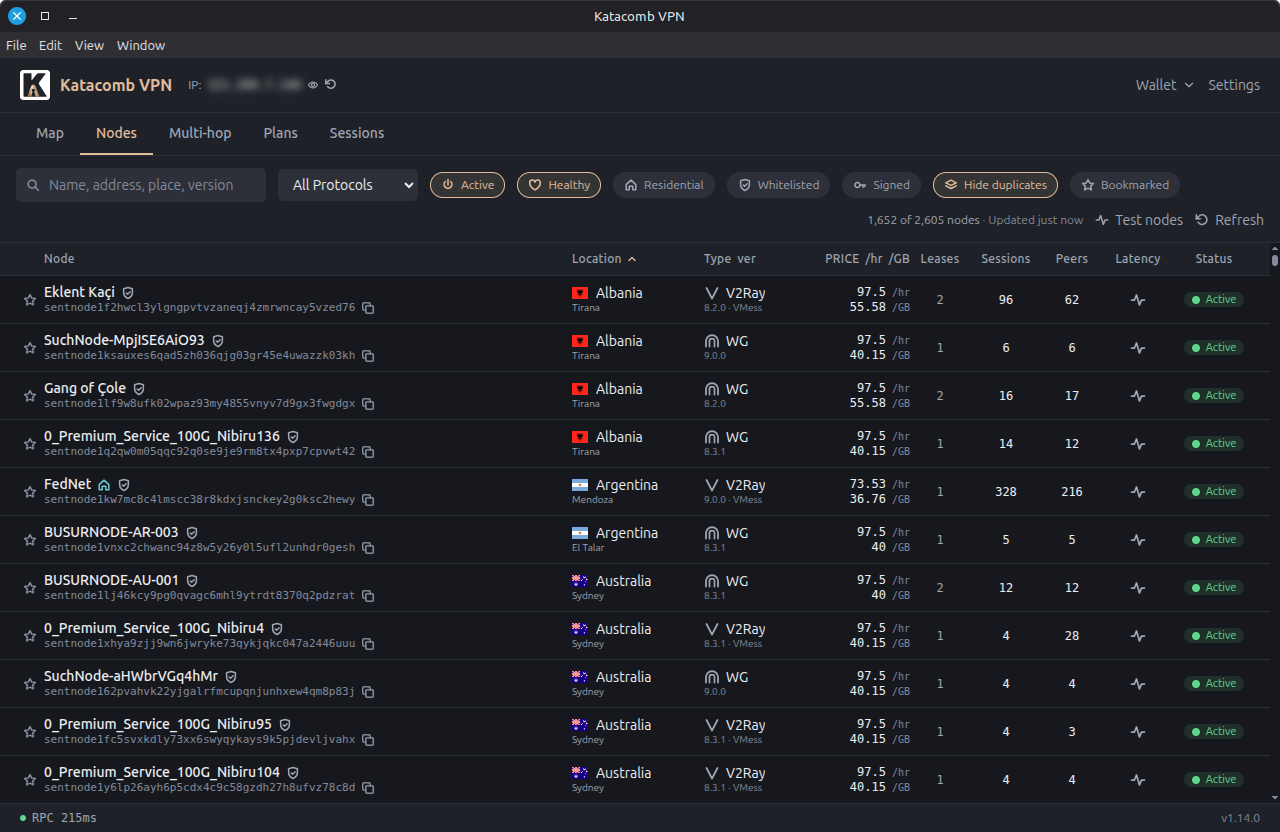The height and width of the screenshot is (832, 1280).
Task: Sort by Node column header
Action: tap(59, 259)
